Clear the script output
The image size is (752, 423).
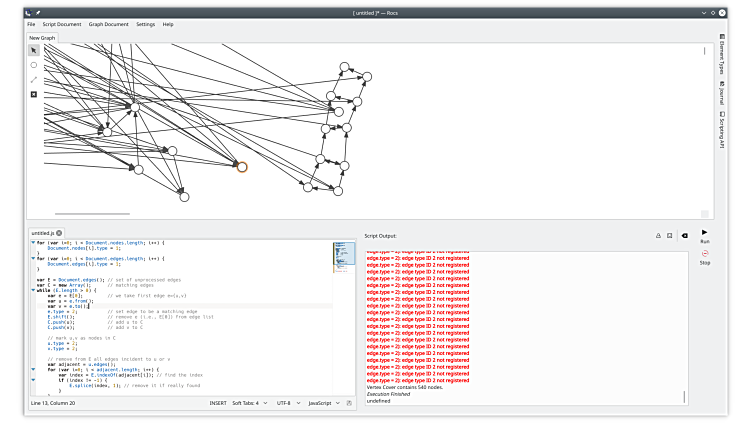point(685,235)
